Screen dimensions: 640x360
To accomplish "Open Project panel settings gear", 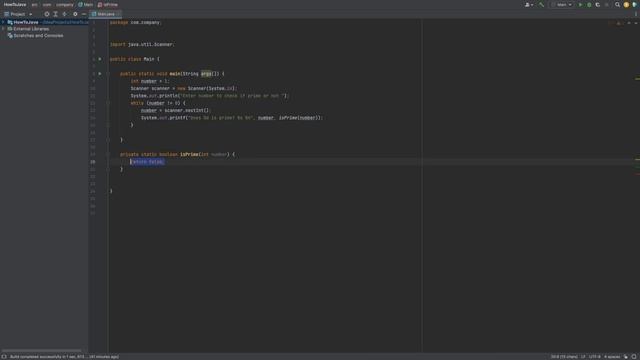I will [75, 14].
